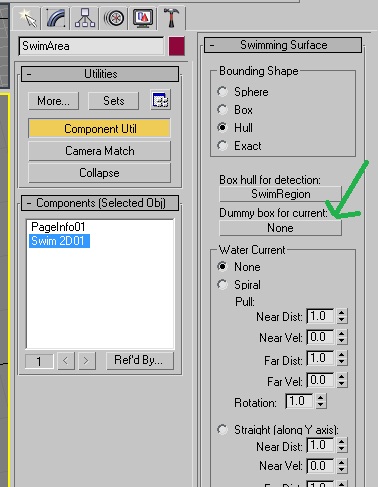Collapse the Utilities rollout header
378x487 pixels.
click(100, 74)
